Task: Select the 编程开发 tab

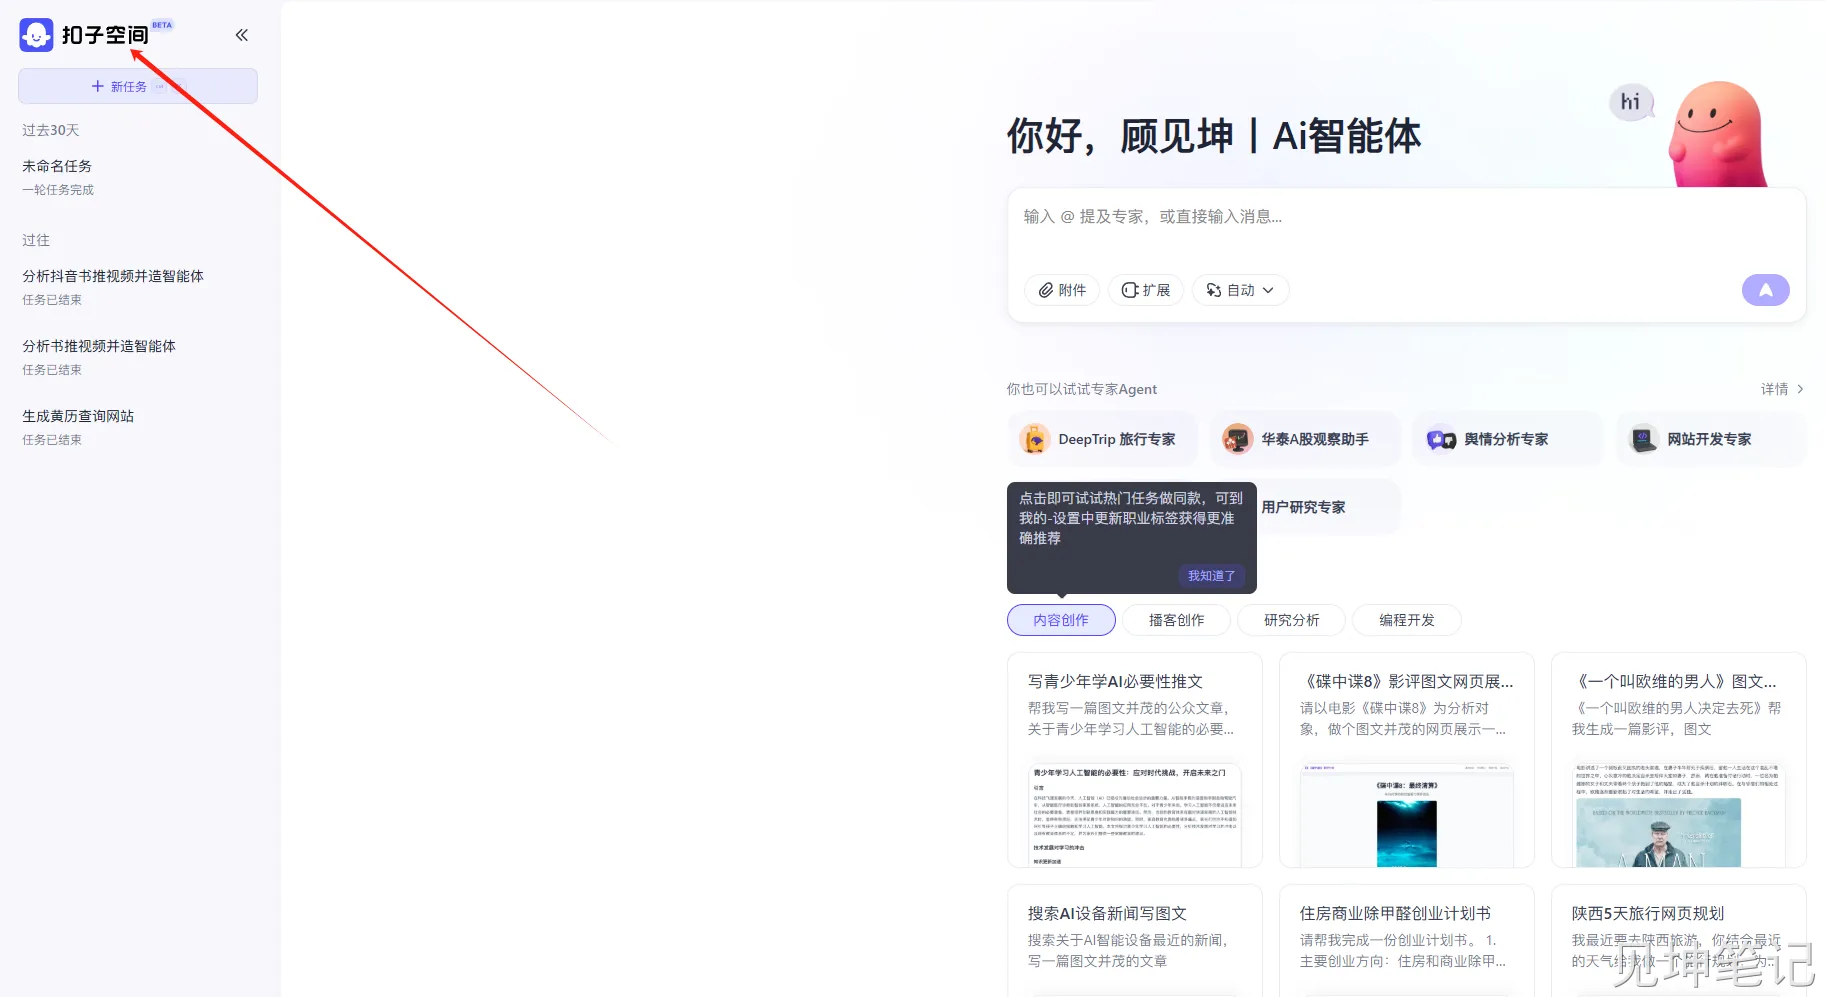Action: point(1406,620)
